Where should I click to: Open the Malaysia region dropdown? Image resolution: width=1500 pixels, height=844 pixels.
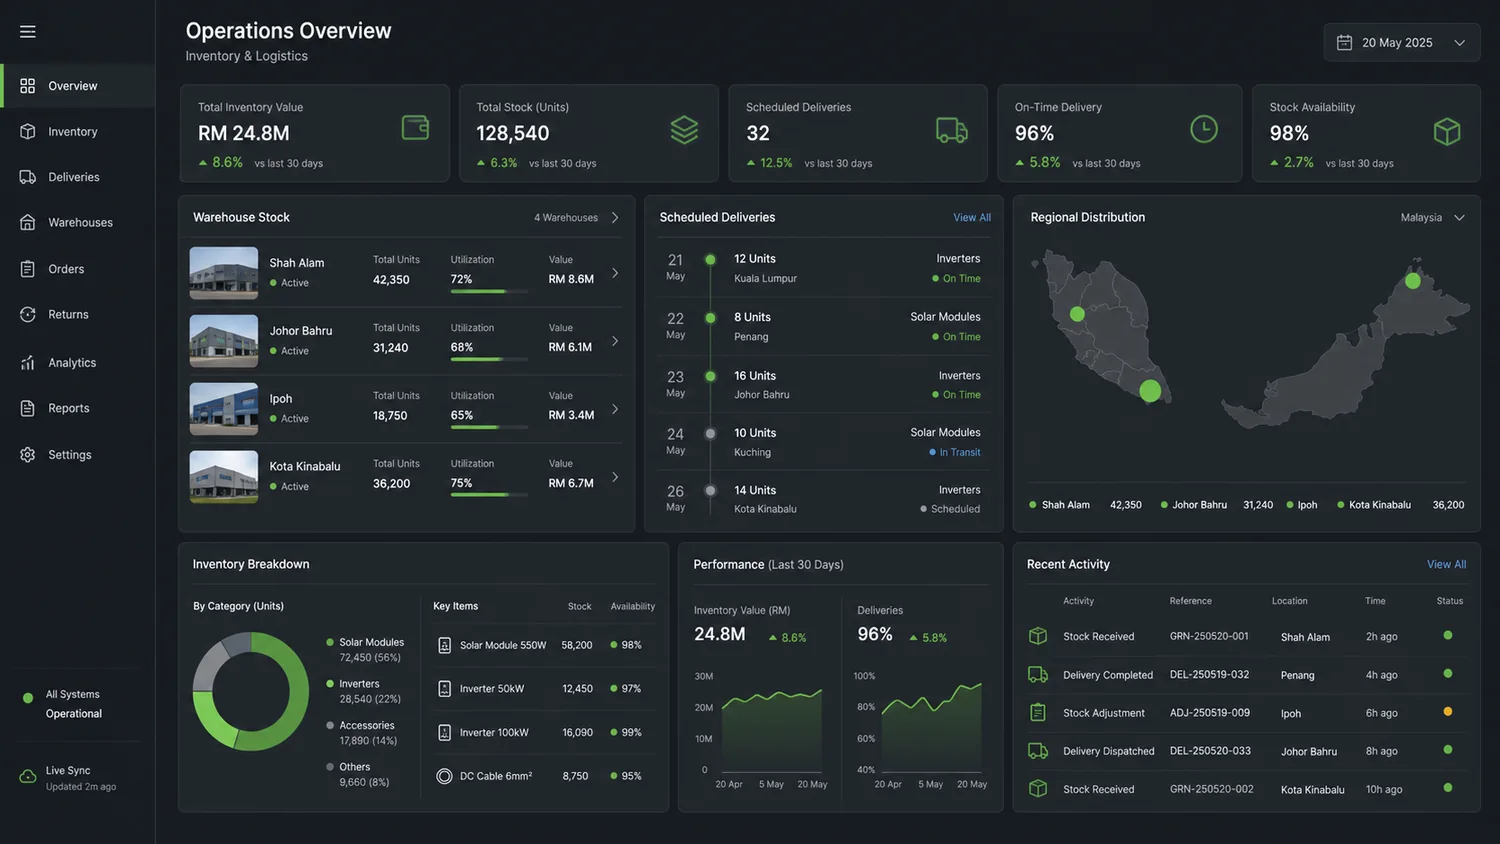point(1432,218)
